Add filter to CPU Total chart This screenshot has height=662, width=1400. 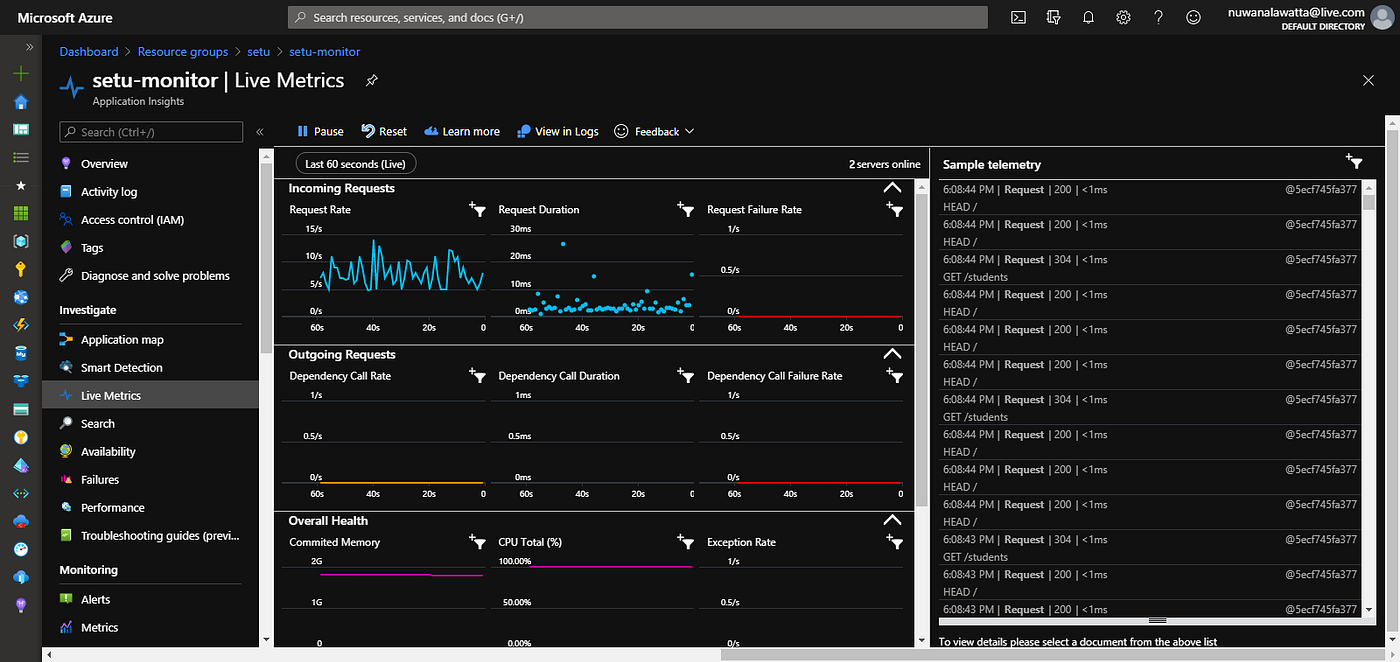[685, 541]
